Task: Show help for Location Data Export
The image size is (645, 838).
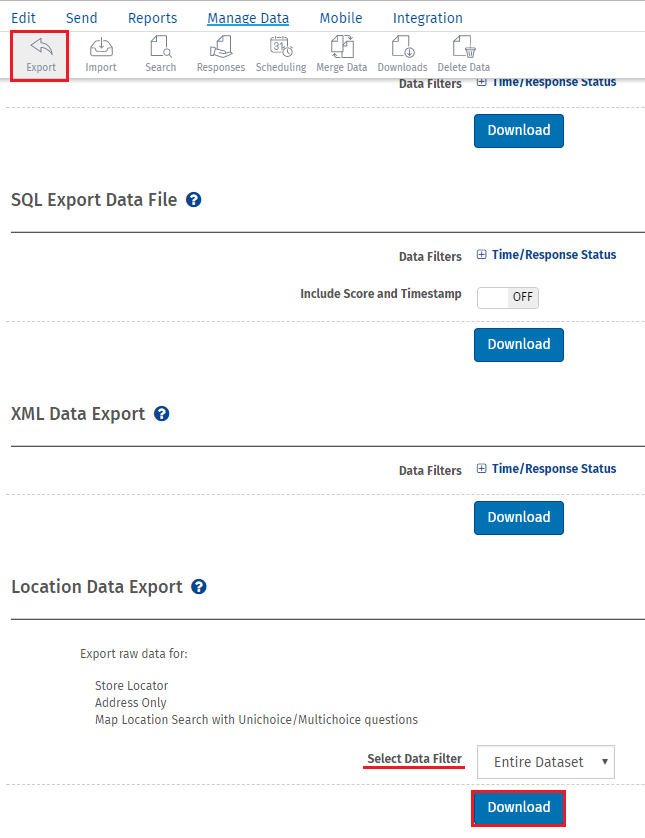Action: [x=199, y=587]
